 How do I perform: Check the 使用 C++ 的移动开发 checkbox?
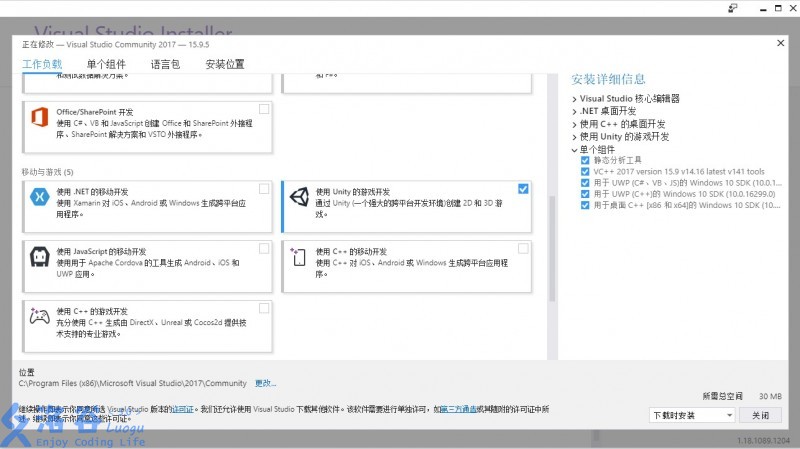[x=523, y=248]
